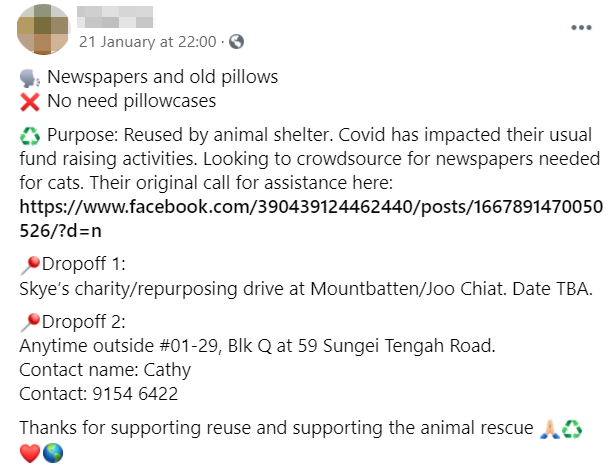This screenshot has height=470, width=613.
Task: Click the red cross mark emoji
Action: pos(29,101)
